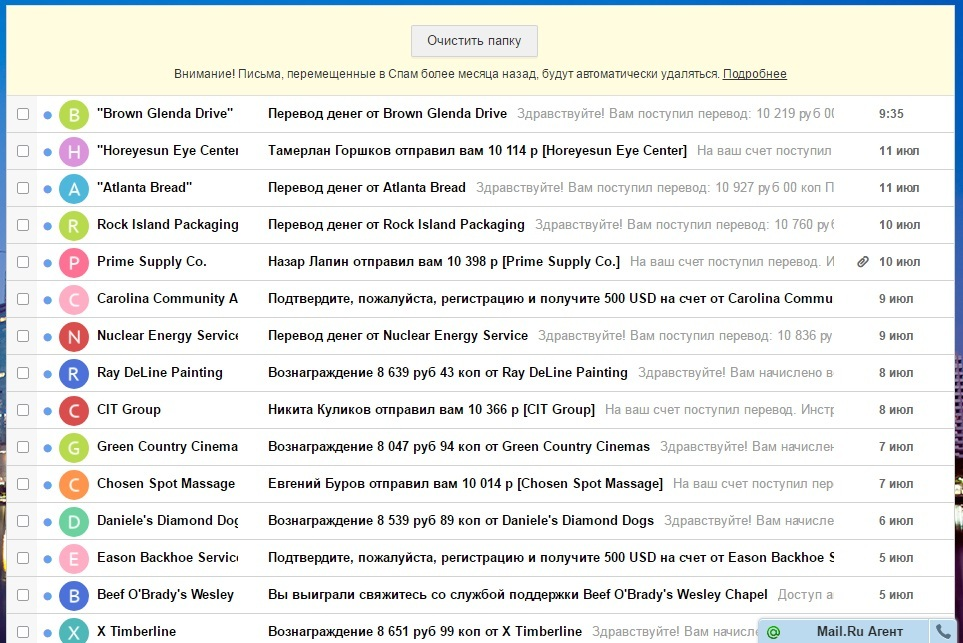Image resolution: width=963 pixels, height=643 pixels.
Task: Toggle read status dot for Beef O'Brady's Wesley
Action: point(47,596)
